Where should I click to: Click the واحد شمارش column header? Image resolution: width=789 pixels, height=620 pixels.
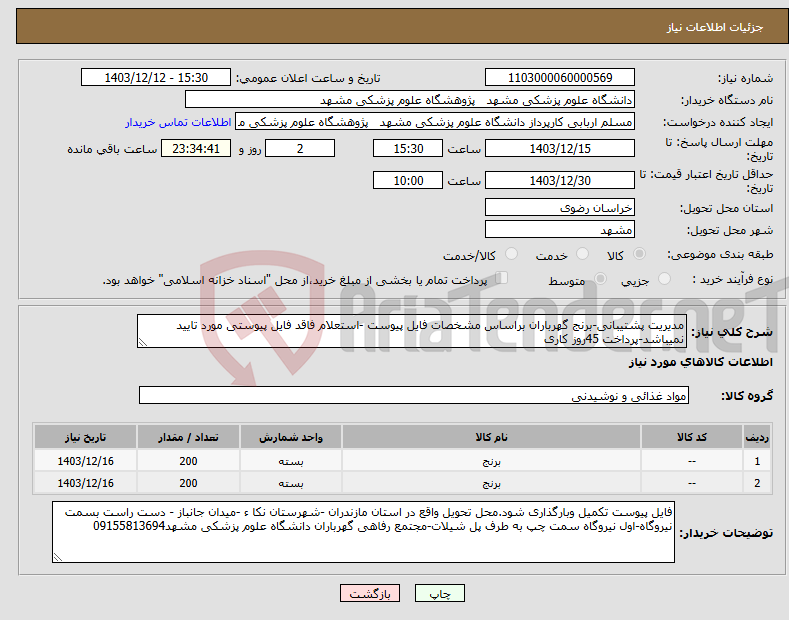[x=291, y=437]
